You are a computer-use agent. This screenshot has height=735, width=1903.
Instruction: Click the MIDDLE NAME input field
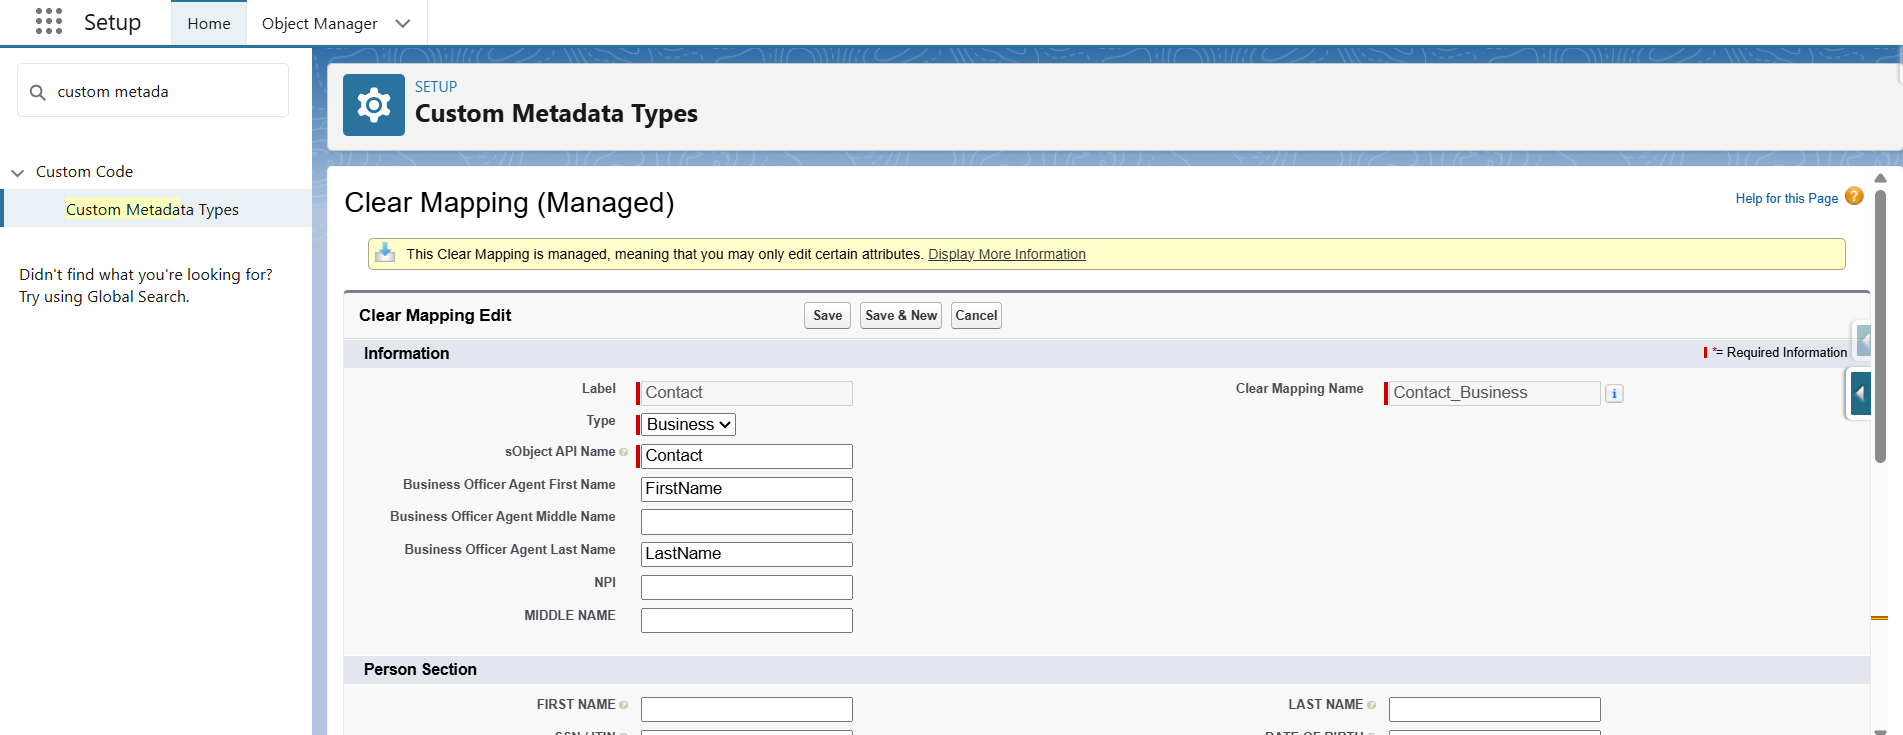click(x=747, y=620)
